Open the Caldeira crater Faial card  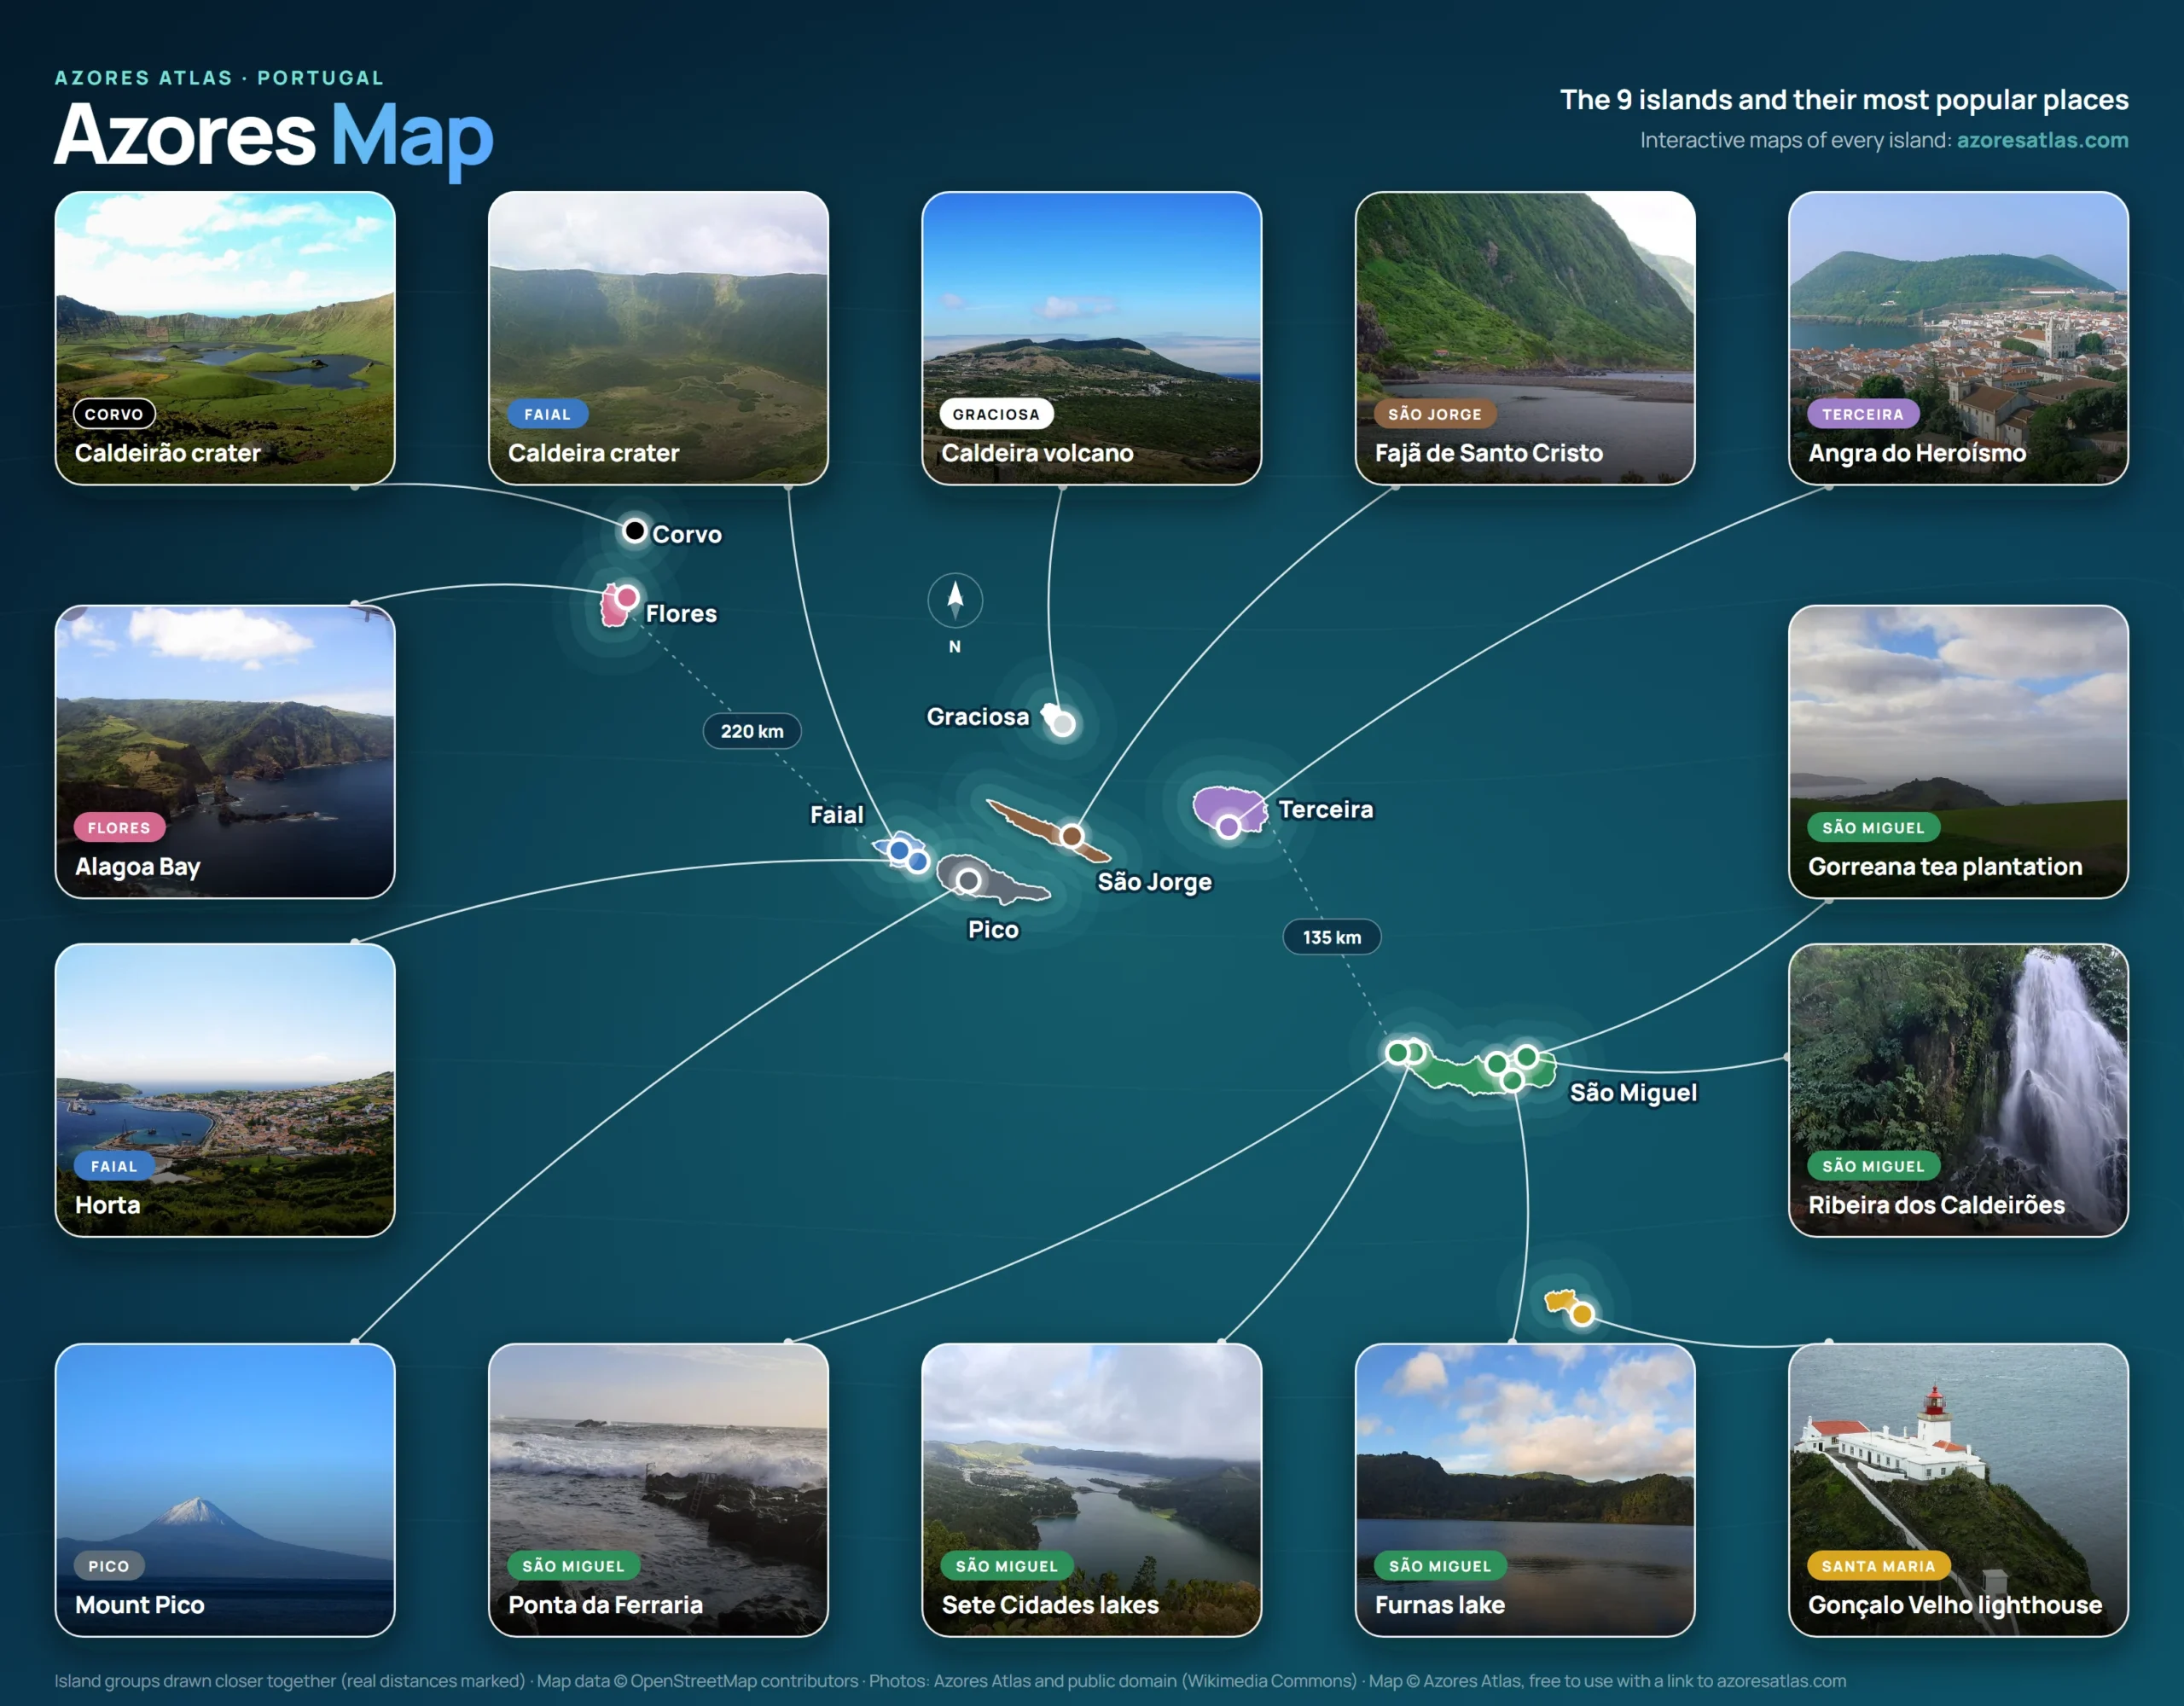point(658,338)
